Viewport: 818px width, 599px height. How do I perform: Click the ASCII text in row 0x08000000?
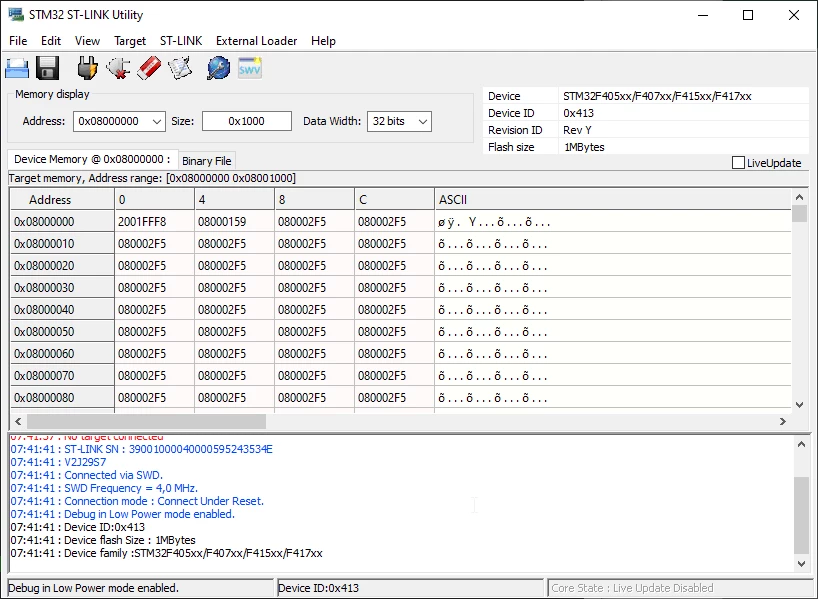click(x=494, y=222)
